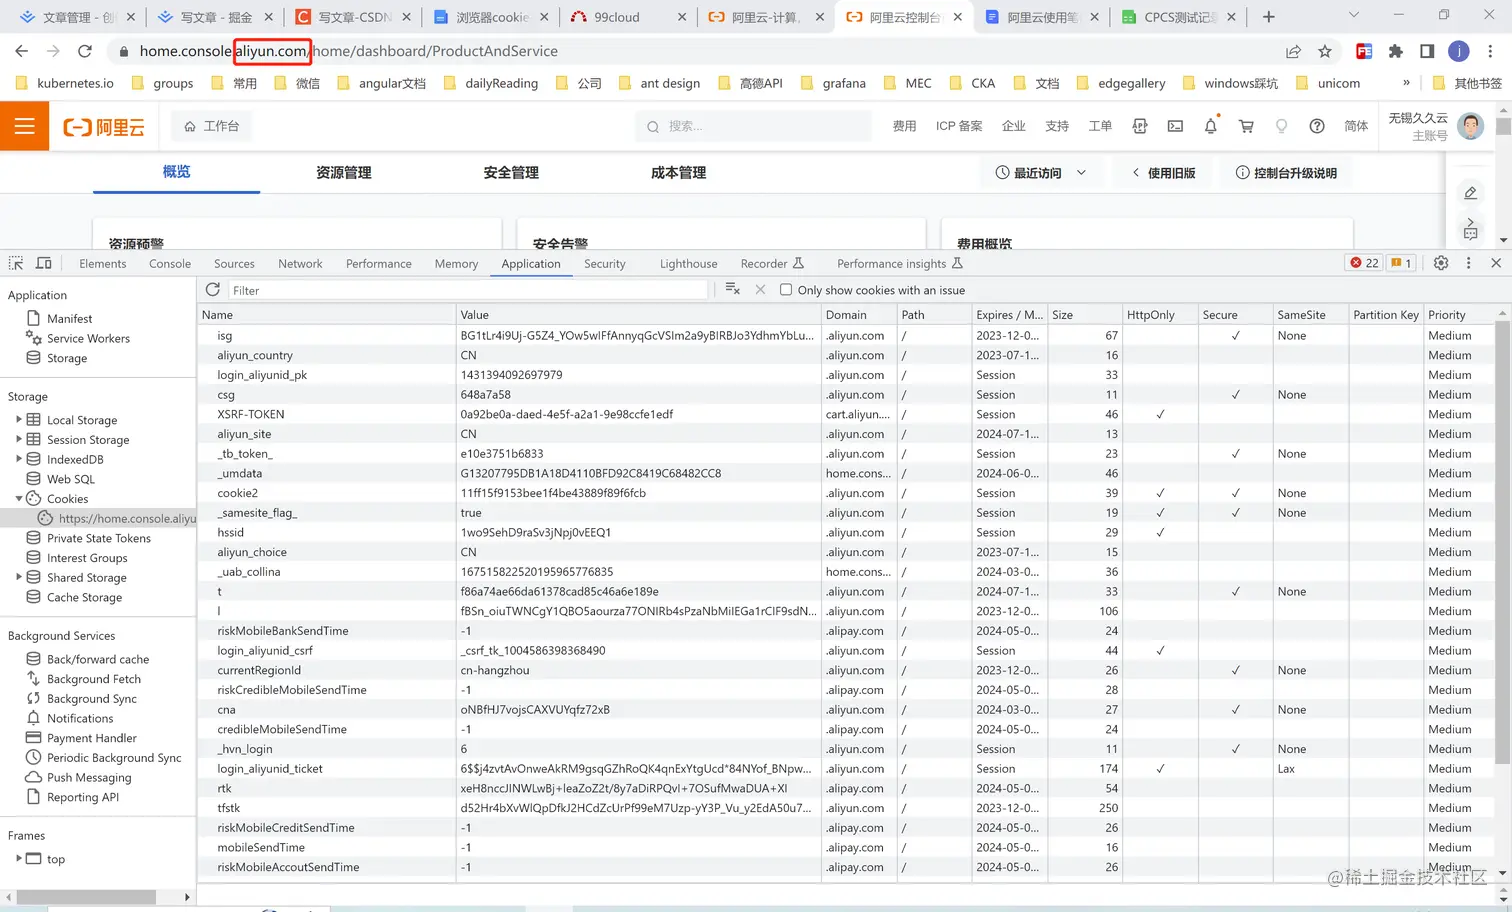Click the sidebar horizontal scrollbar
The width and height of the screenshot is (1512, 912).
coord(86,897)
